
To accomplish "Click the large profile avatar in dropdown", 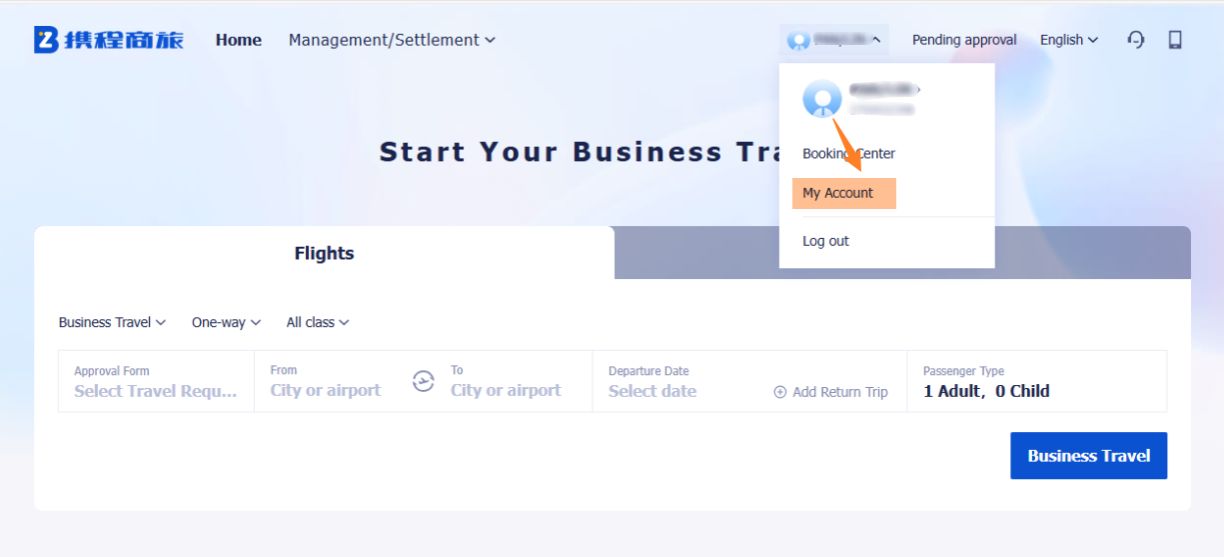I will 822,98.
